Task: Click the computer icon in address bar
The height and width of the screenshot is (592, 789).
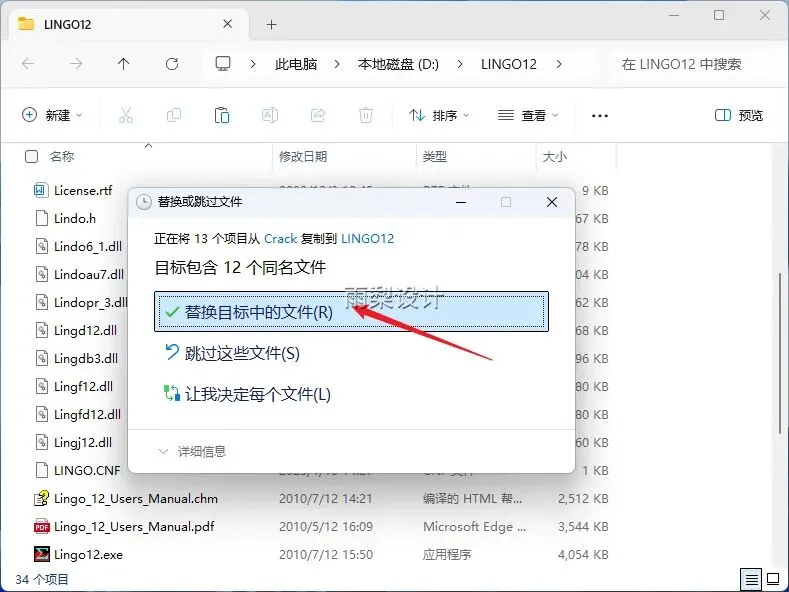Action: [222, 64]
